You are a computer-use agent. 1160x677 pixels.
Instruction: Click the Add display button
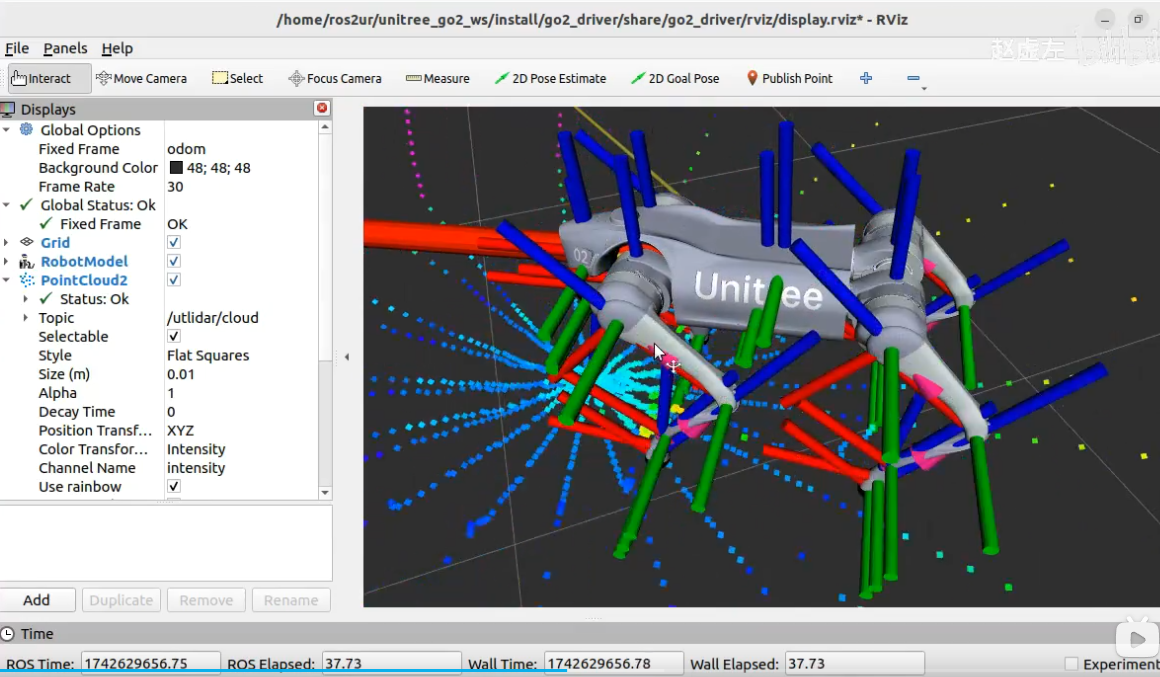pyautogui.click(x=37, y=600)
